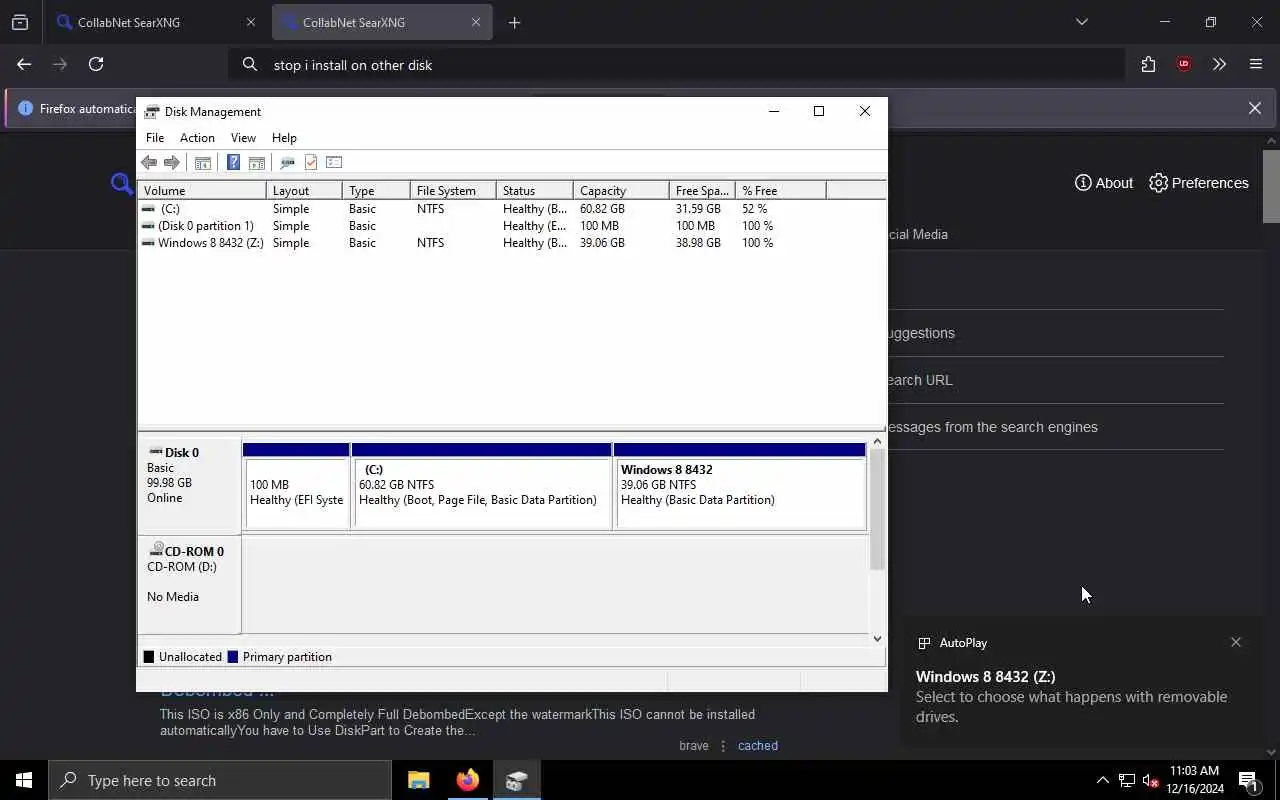
Task: Click the graphical view scroll up arrow
Action: pos(877,441)
